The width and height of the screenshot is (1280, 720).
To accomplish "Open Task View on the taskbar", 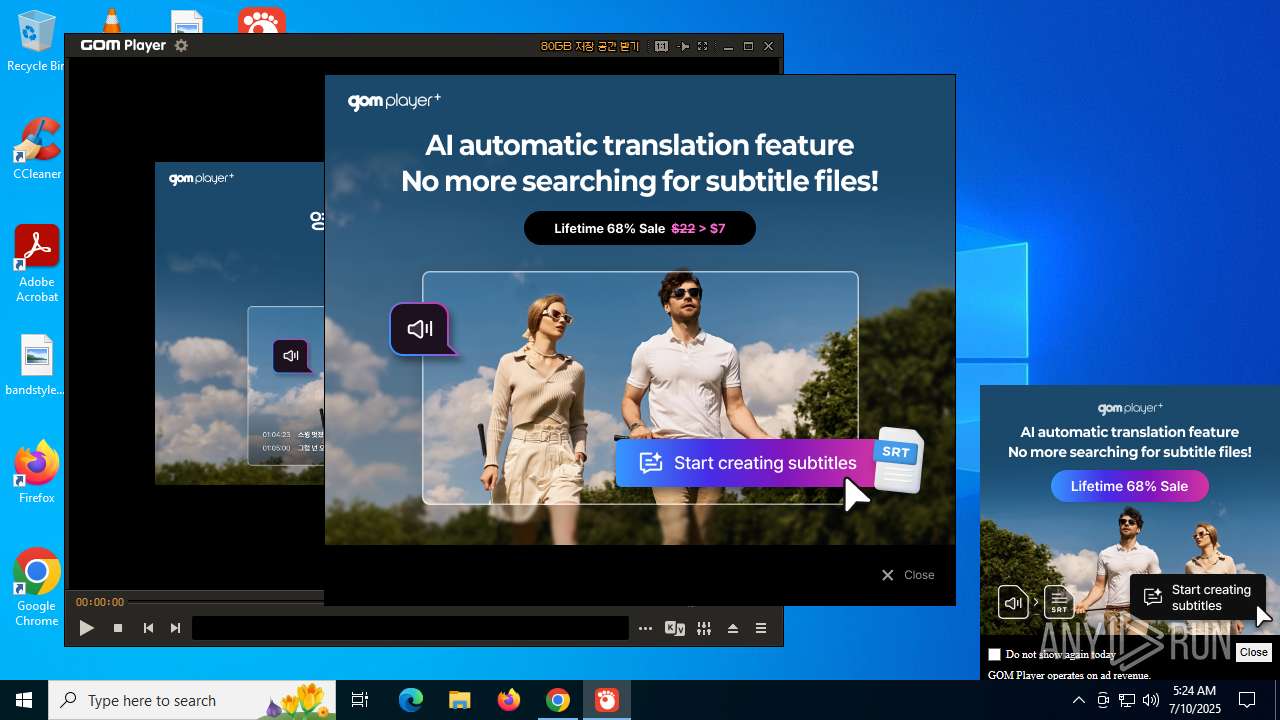I will [x=360, y=700].
